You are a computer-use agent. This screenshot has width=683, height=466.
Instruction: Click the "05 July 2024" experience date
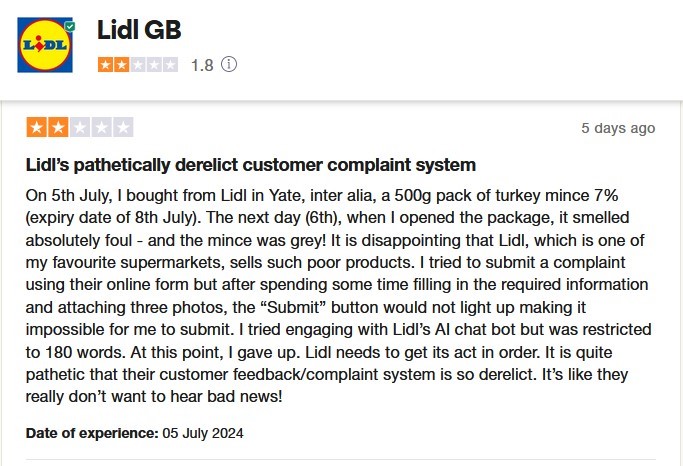(x=203, y=434)
